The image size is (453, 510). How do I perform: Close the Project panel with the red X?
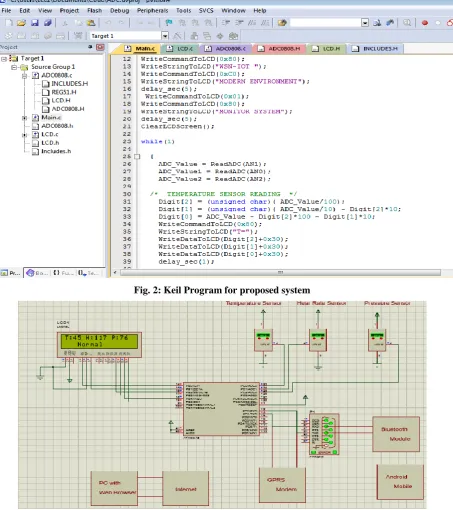click(x=100, y=47)
